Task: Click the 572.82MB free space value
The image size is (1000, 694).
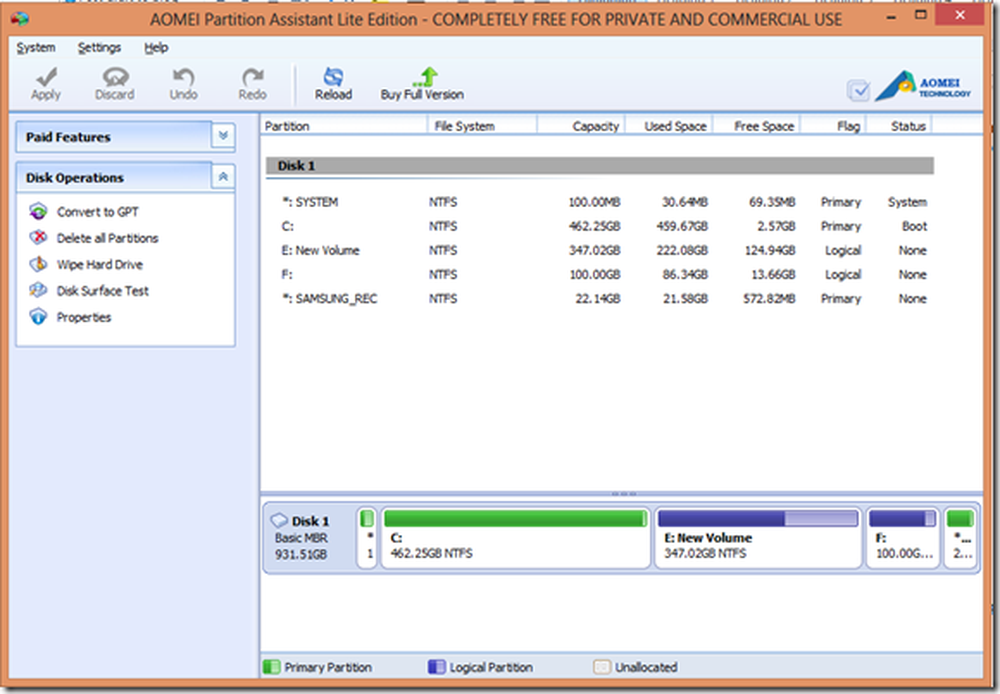Action: pos(769,299)
